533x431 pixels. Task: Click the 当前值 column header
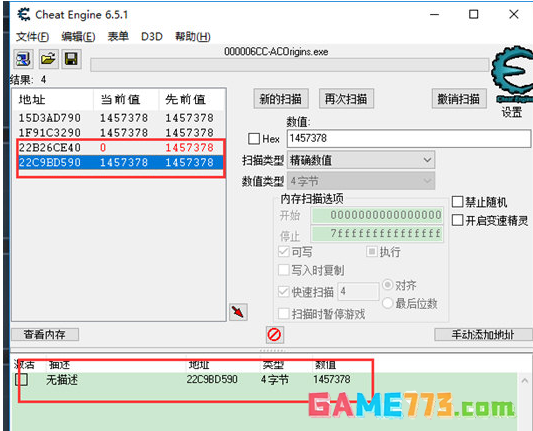(126, 100)
